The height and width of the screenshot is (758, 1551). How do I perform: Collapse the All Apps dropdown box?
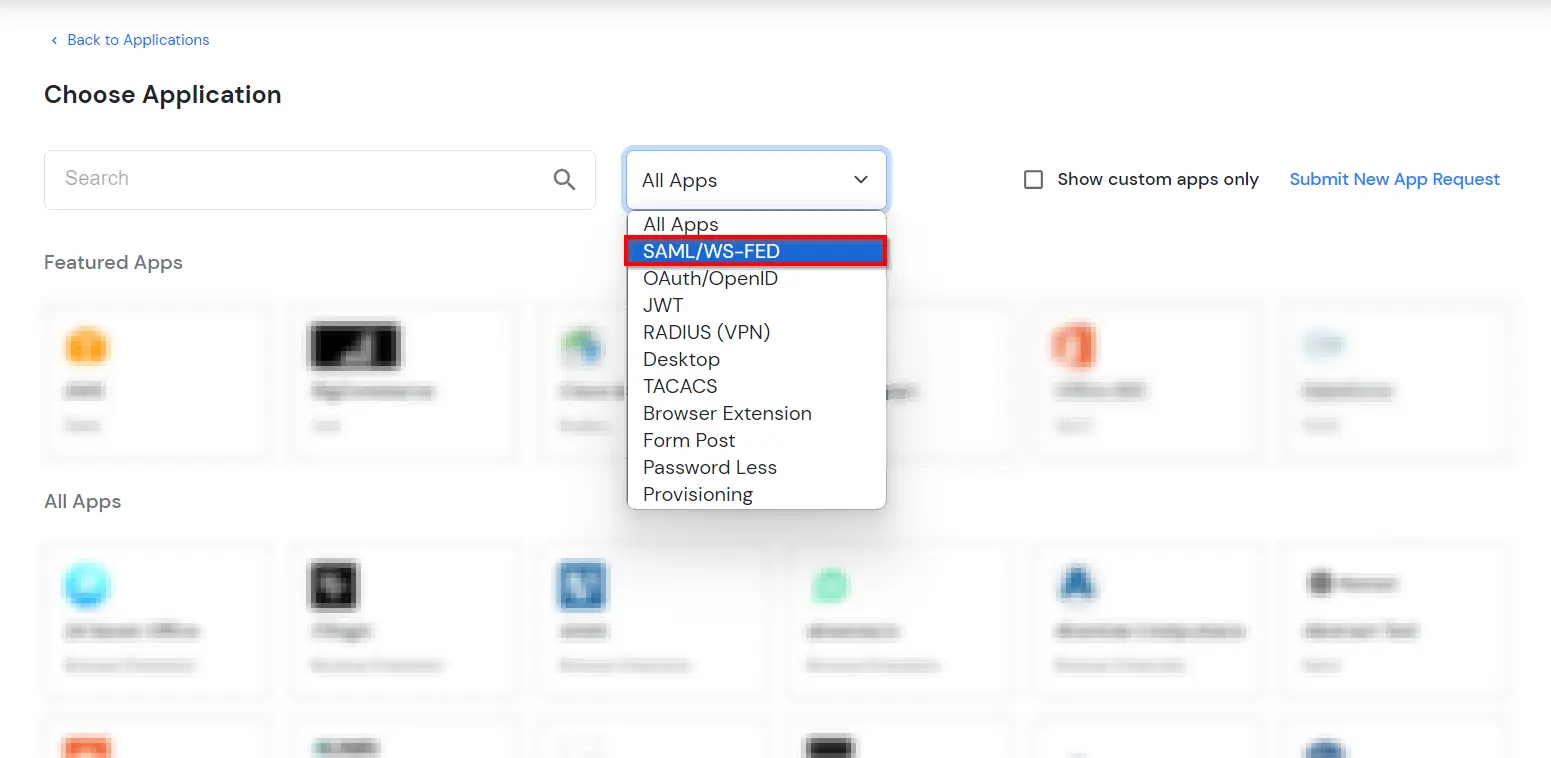756,180
